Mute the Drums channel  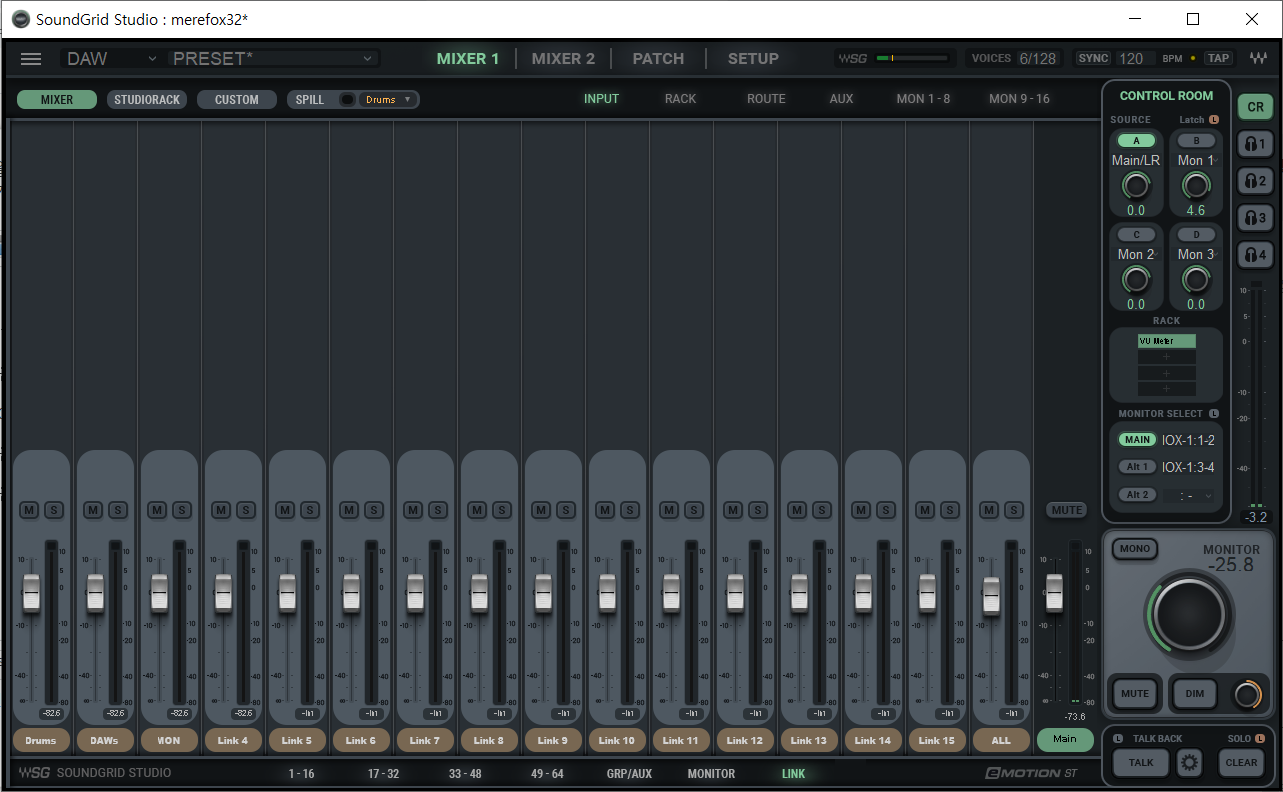pyautogui.click(x=29, y=510)
